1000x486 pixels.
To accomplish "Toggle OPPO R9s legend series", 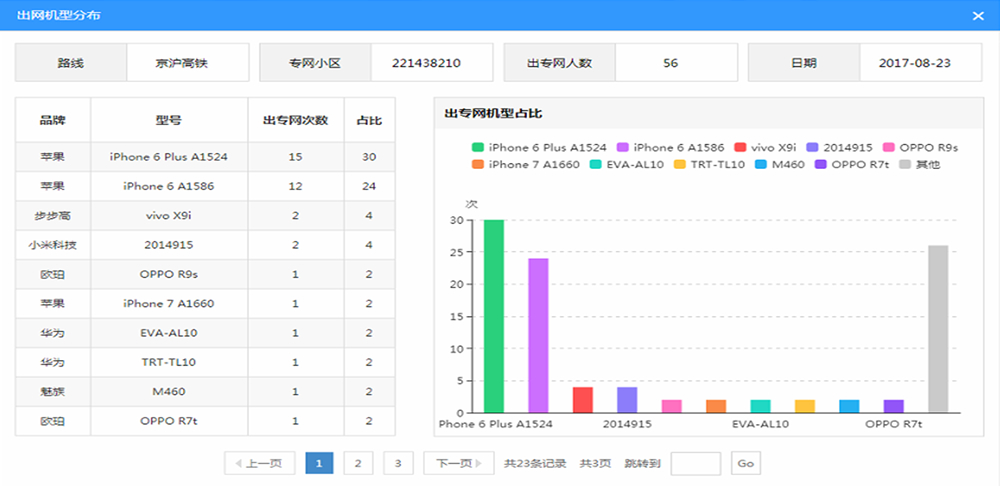I will coord(920,147).
